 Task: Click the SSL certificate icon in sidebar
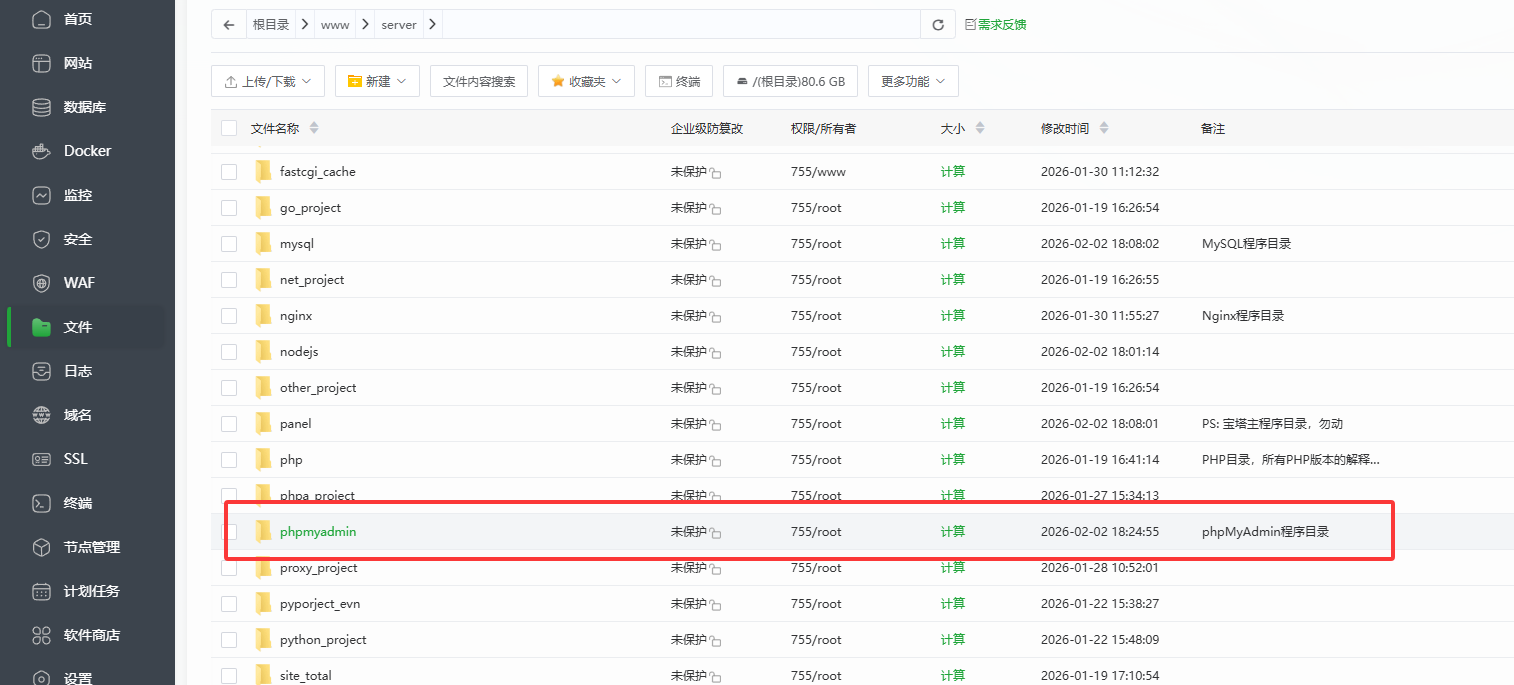point(41,459)
